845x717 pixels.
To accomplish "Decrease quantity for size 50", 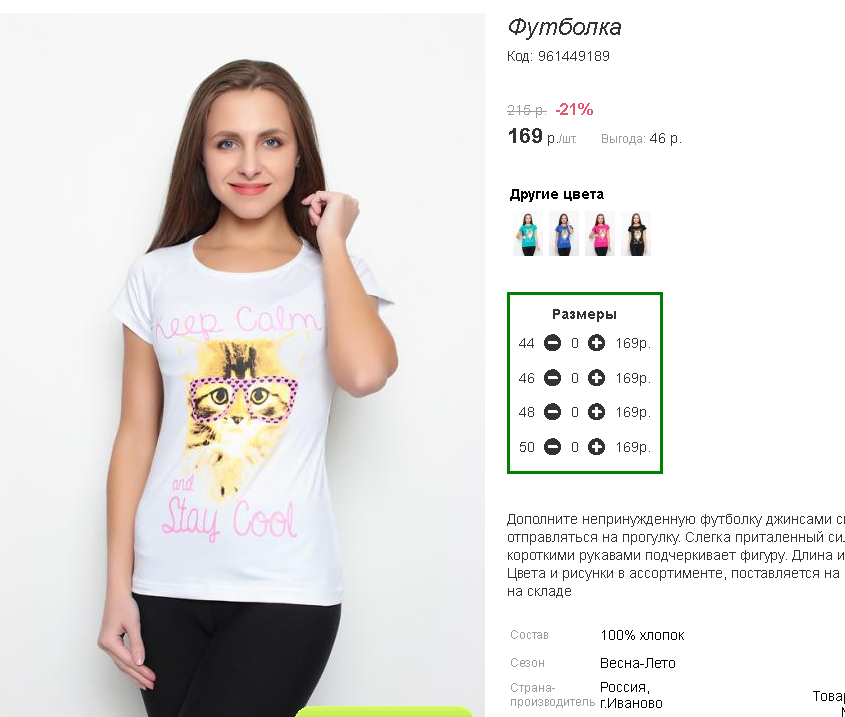I will (x=552, y=447).
